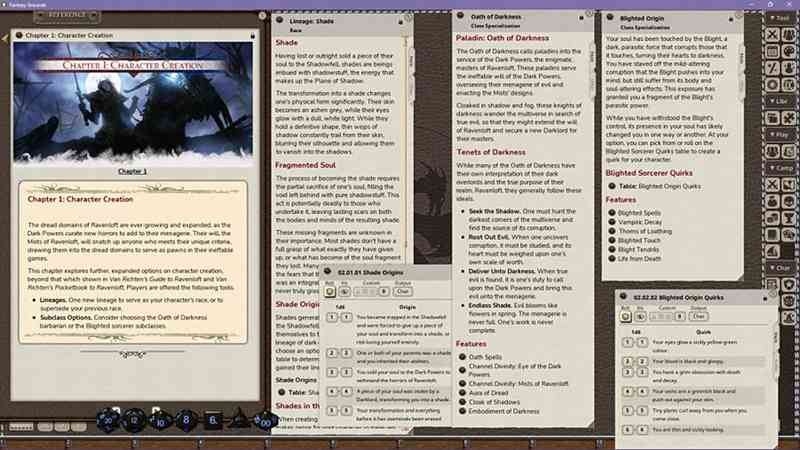The image size is (800, 450).
Task: Pick the d12 die
Action: pyautogui.click(x=135, y=421)
